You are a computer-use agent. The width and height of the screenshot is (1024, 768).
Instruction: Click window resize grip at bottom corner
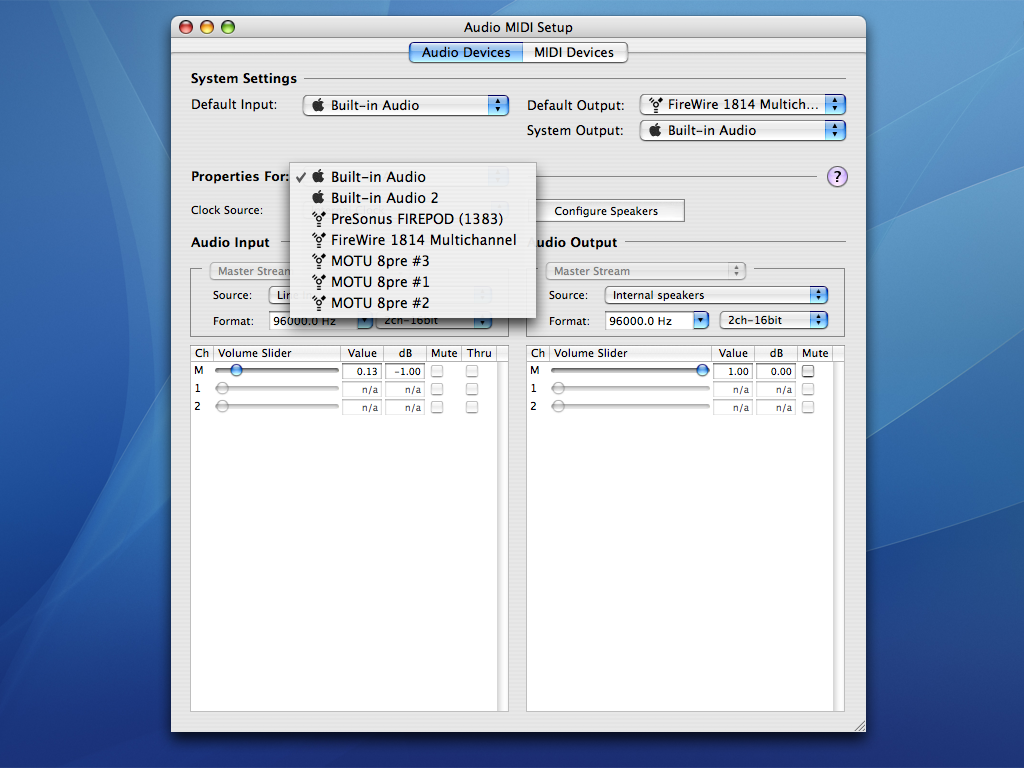tap(859, 726)
